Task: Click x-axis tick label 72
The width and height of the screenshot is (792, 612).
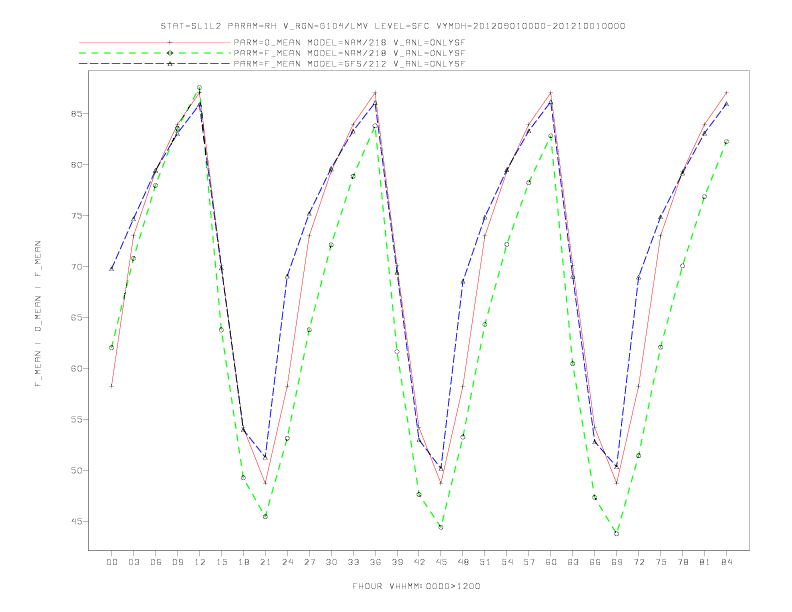Action: (638, 562)
